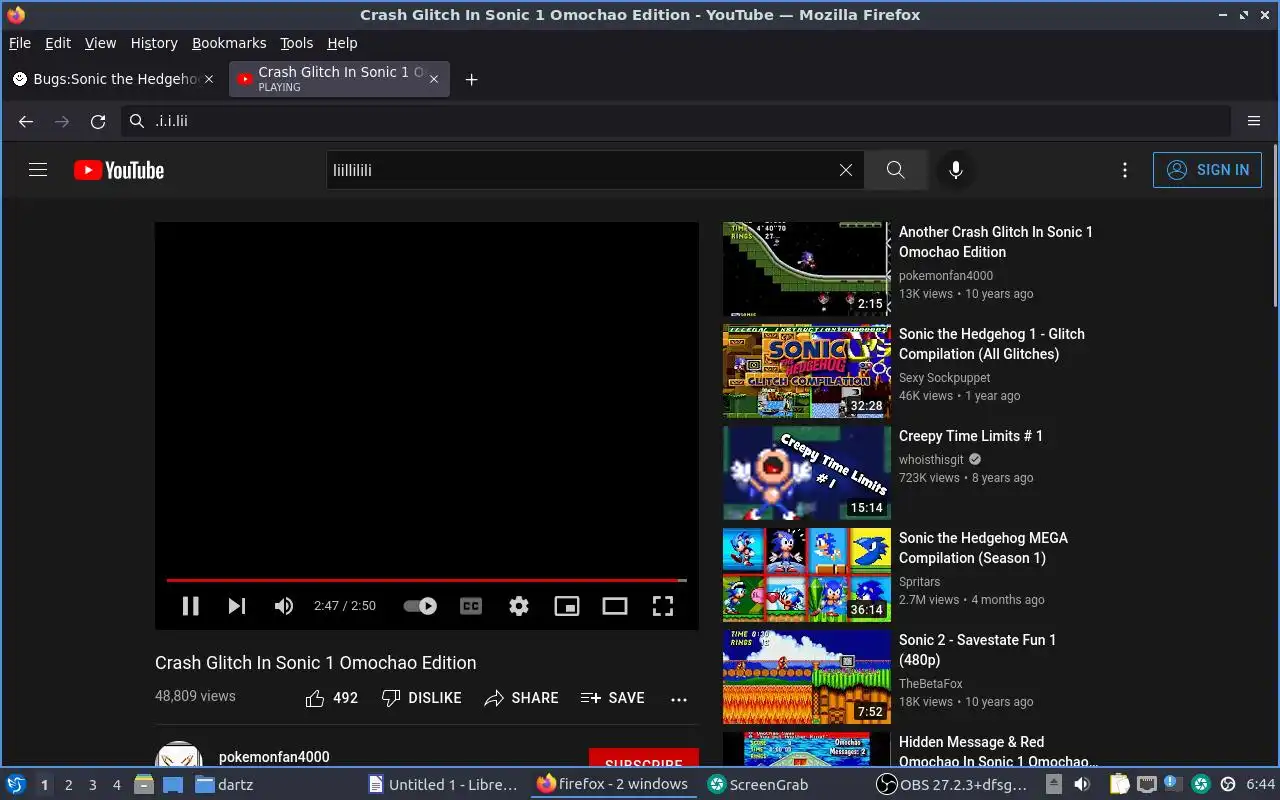1280x800 pixels.
Task: Open Sonic the Hedgehog 1 Glitch Compilation title
Action: [x=992, y=344]
